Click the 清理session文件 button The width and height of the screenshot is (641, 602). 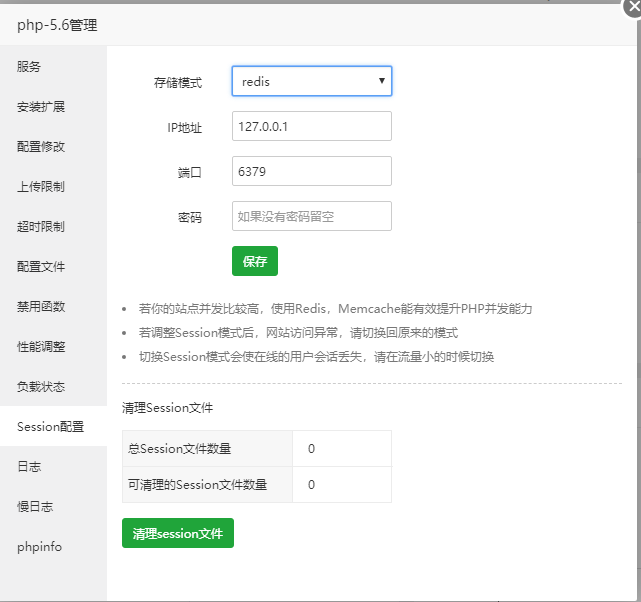178,533
